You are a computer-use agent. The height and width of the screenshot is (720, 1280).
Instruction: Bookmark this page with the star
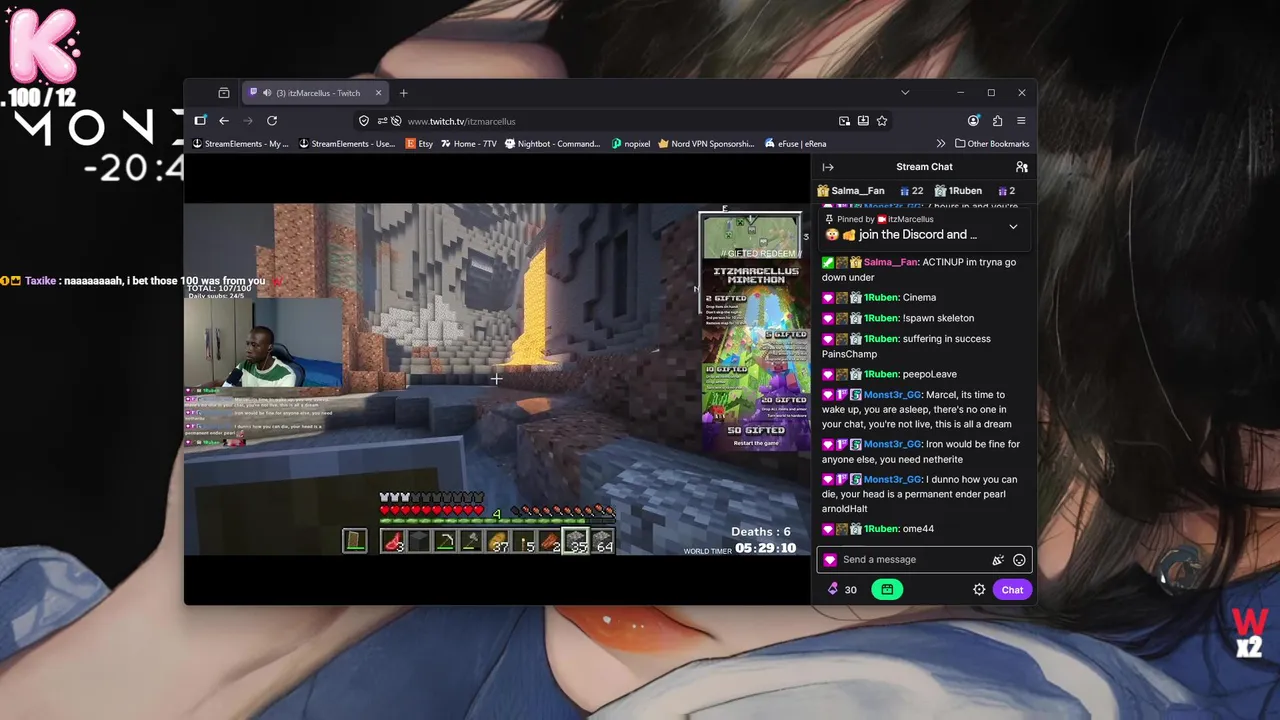(x=882, y=121)
